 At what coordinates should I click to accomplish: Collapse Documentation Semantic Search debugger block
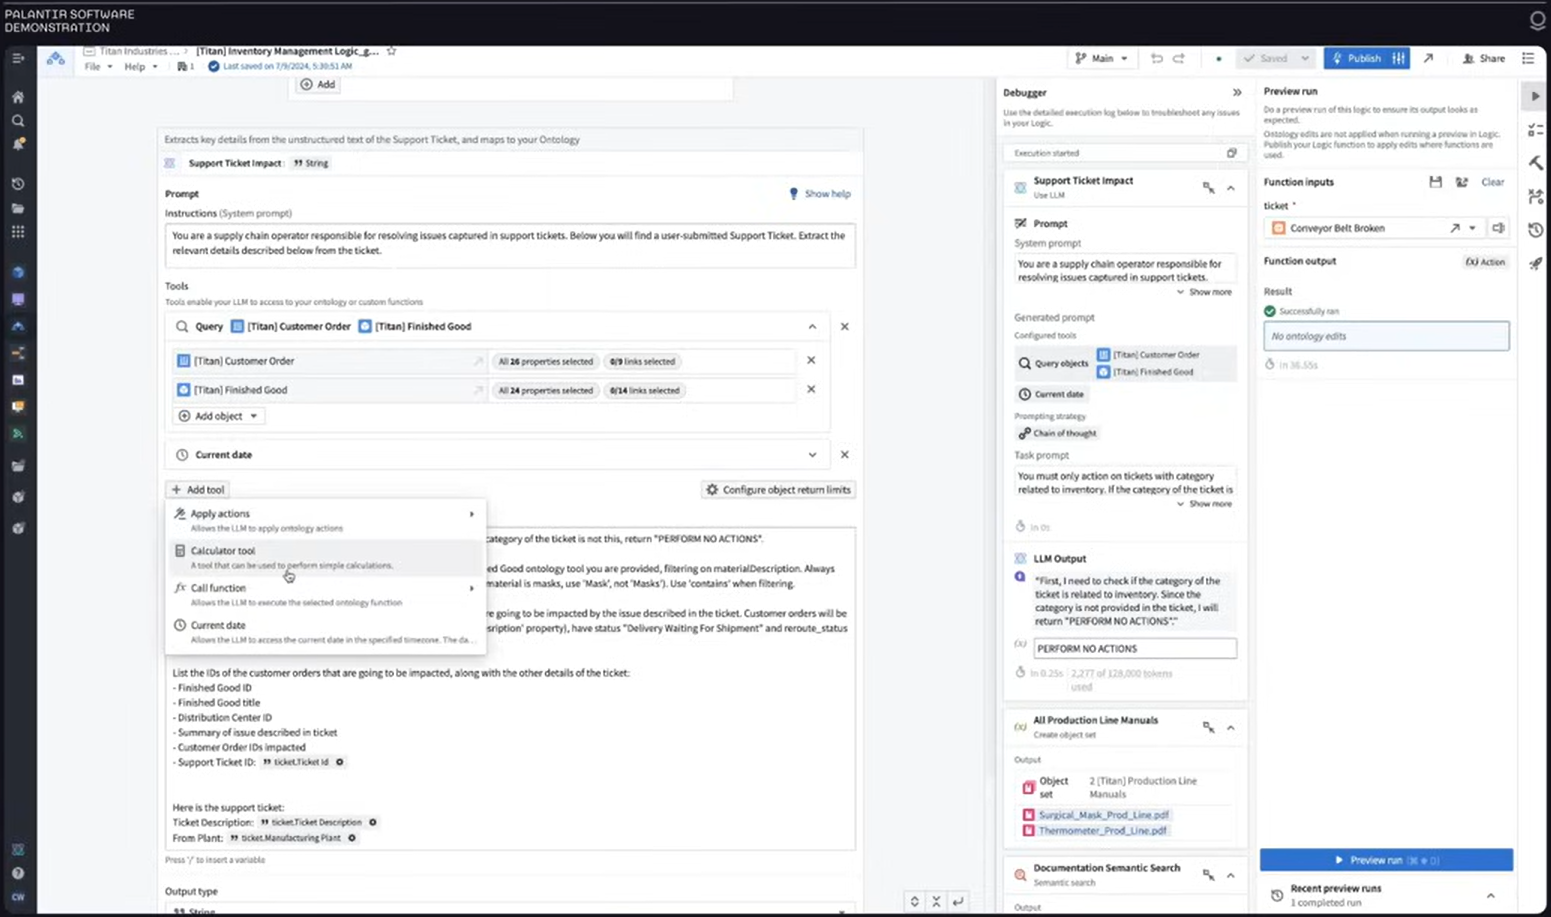click(x=1231, y=875)
